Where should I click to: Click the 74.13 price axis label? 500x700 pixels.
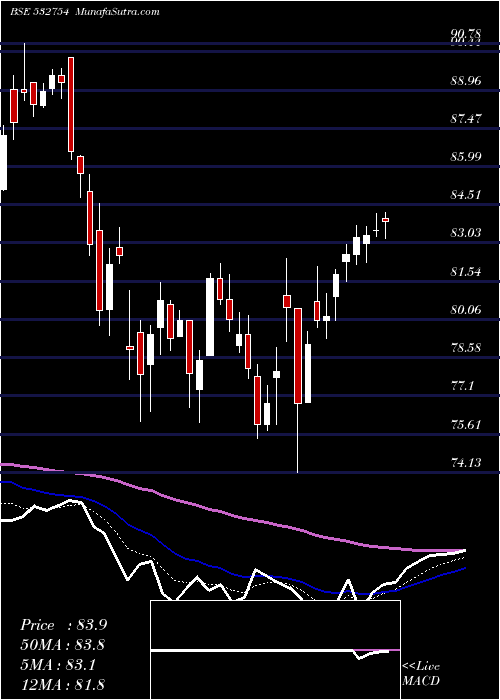(x=466, y=462)
